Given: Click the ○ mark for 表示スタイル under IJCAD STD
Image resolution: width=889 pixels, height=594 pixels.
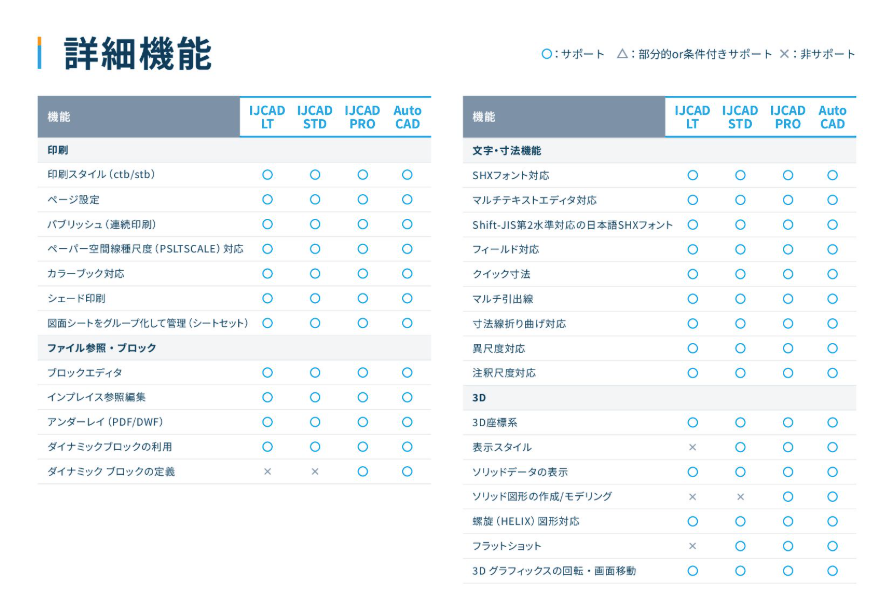Looking at the screenshot, I should click(x=740, y=447).
